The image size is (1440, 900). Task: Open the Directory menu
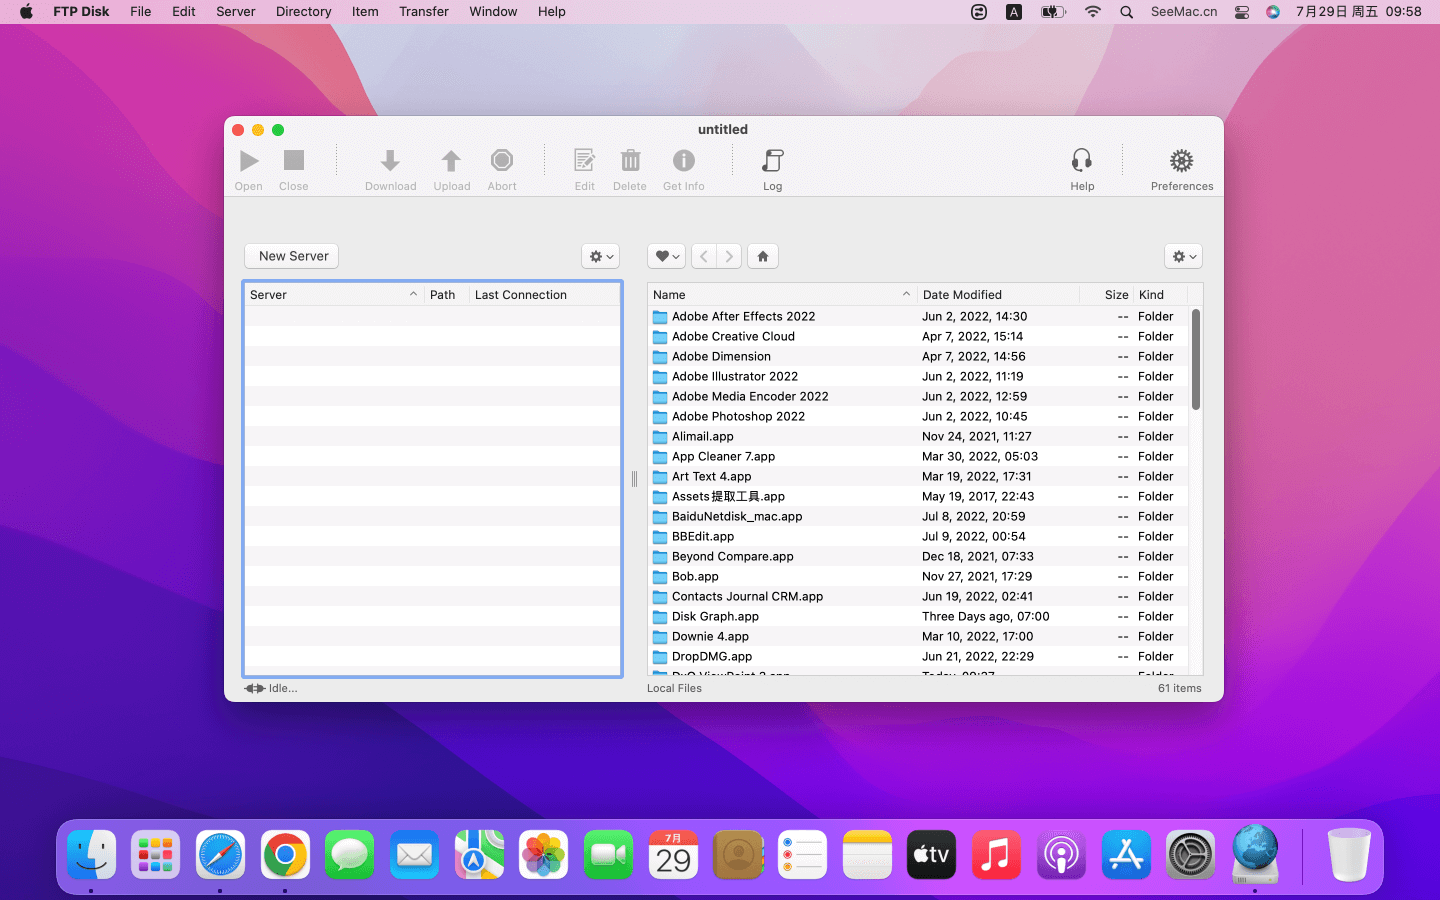point(303,12)
